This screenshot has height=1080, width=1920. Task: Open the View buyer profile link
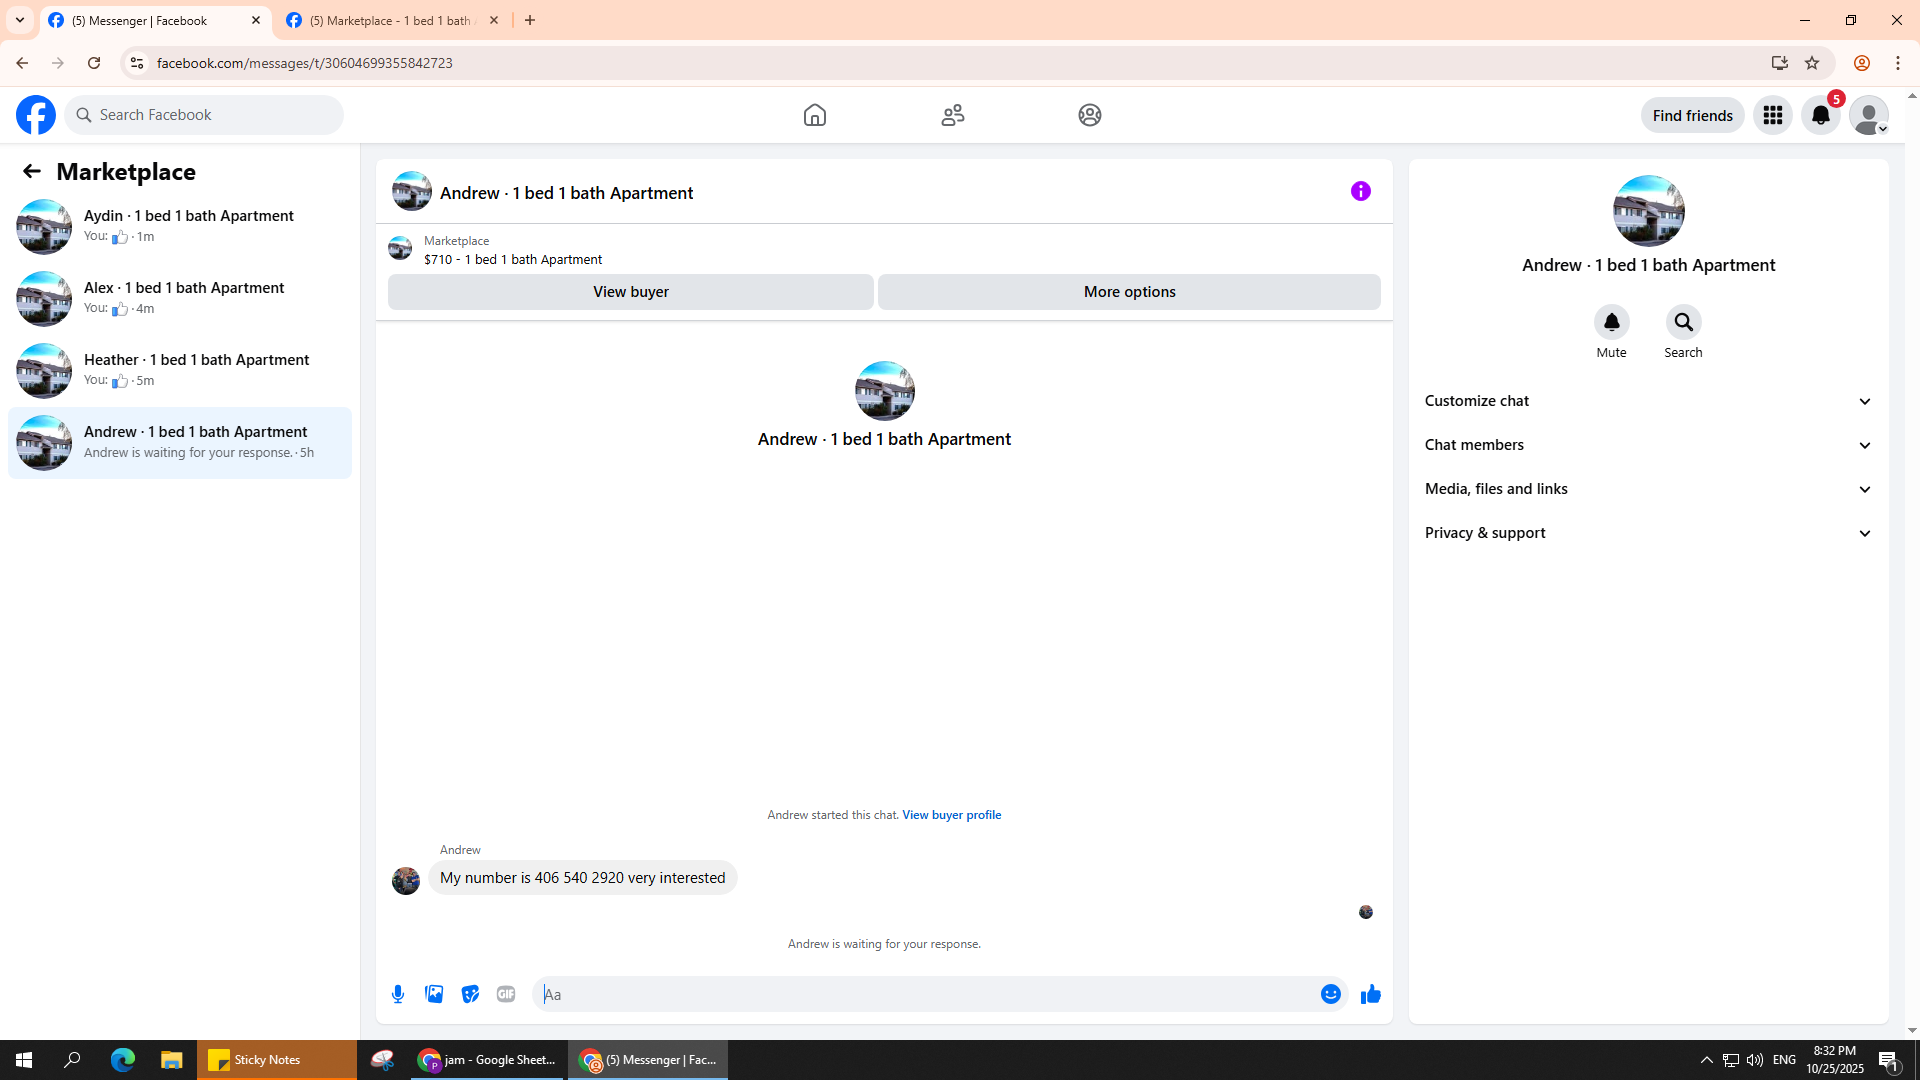[x=951, y=815]
